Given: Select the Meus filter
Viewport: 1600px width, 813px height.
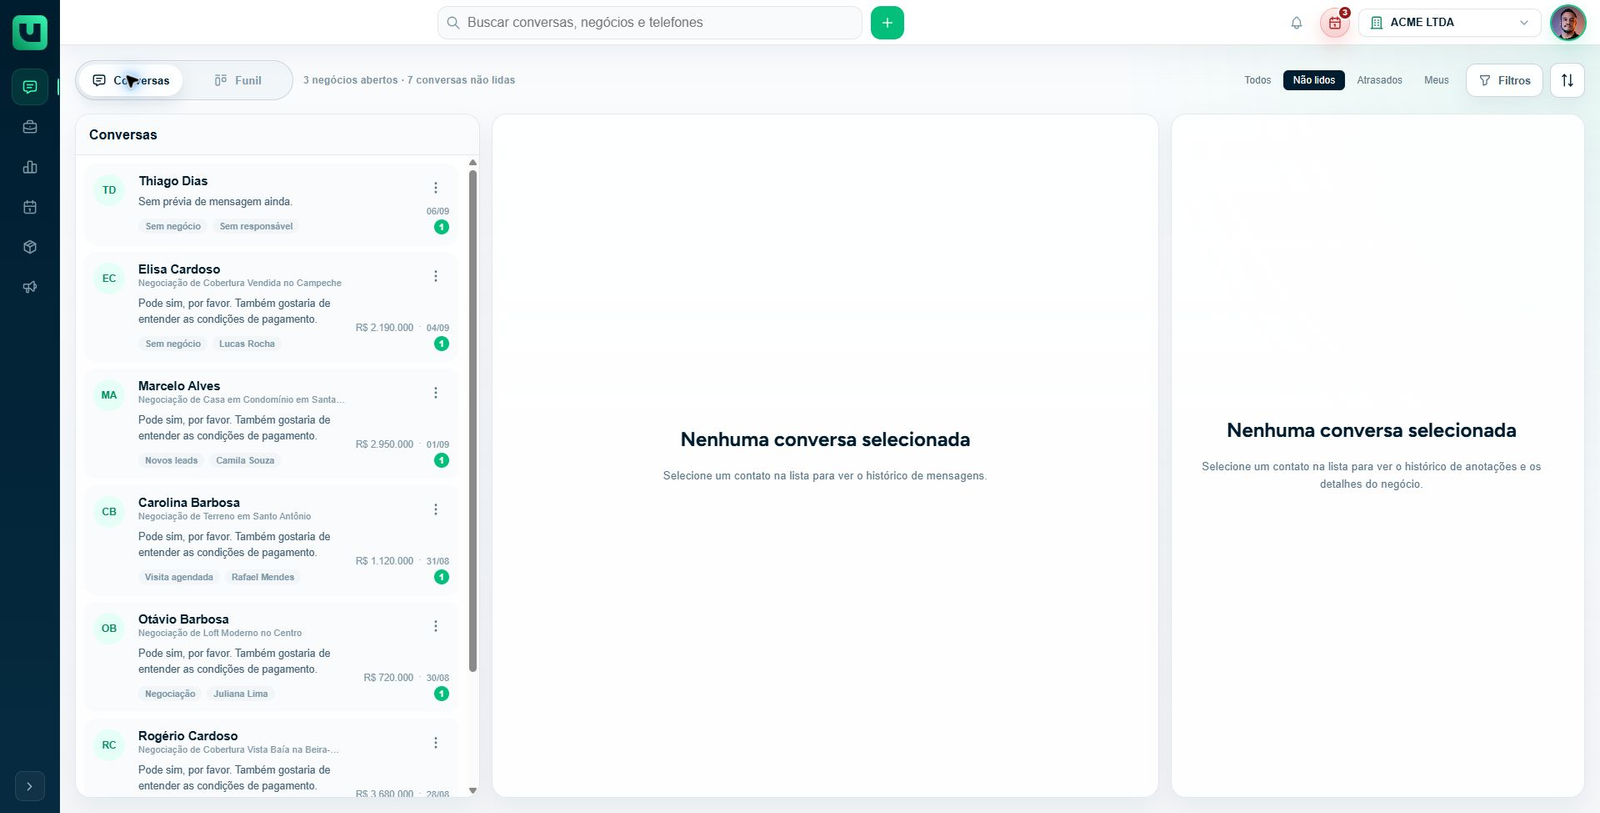Looking at the screenshot, I should [x=1437, y=80].
